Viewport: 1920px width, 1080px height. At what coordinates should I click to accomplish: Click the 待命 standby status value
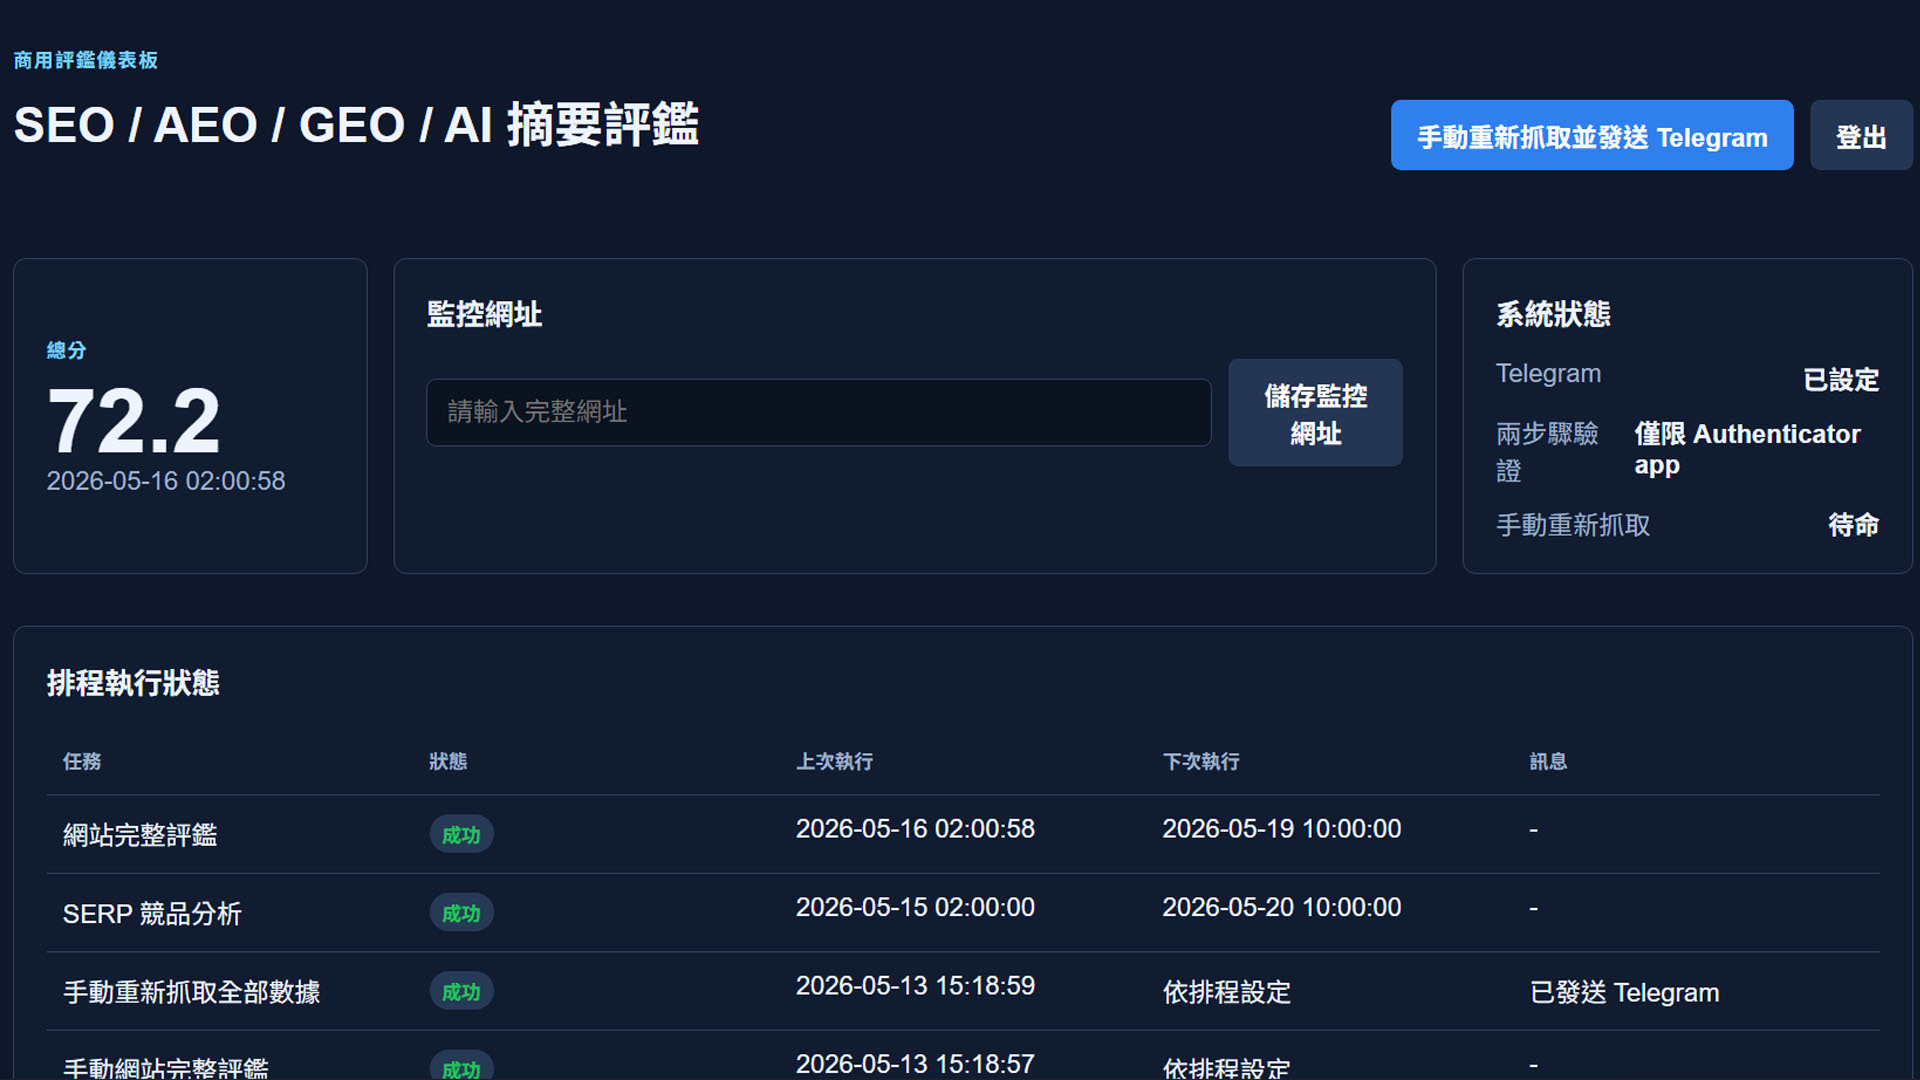(x=1854, y=525)
